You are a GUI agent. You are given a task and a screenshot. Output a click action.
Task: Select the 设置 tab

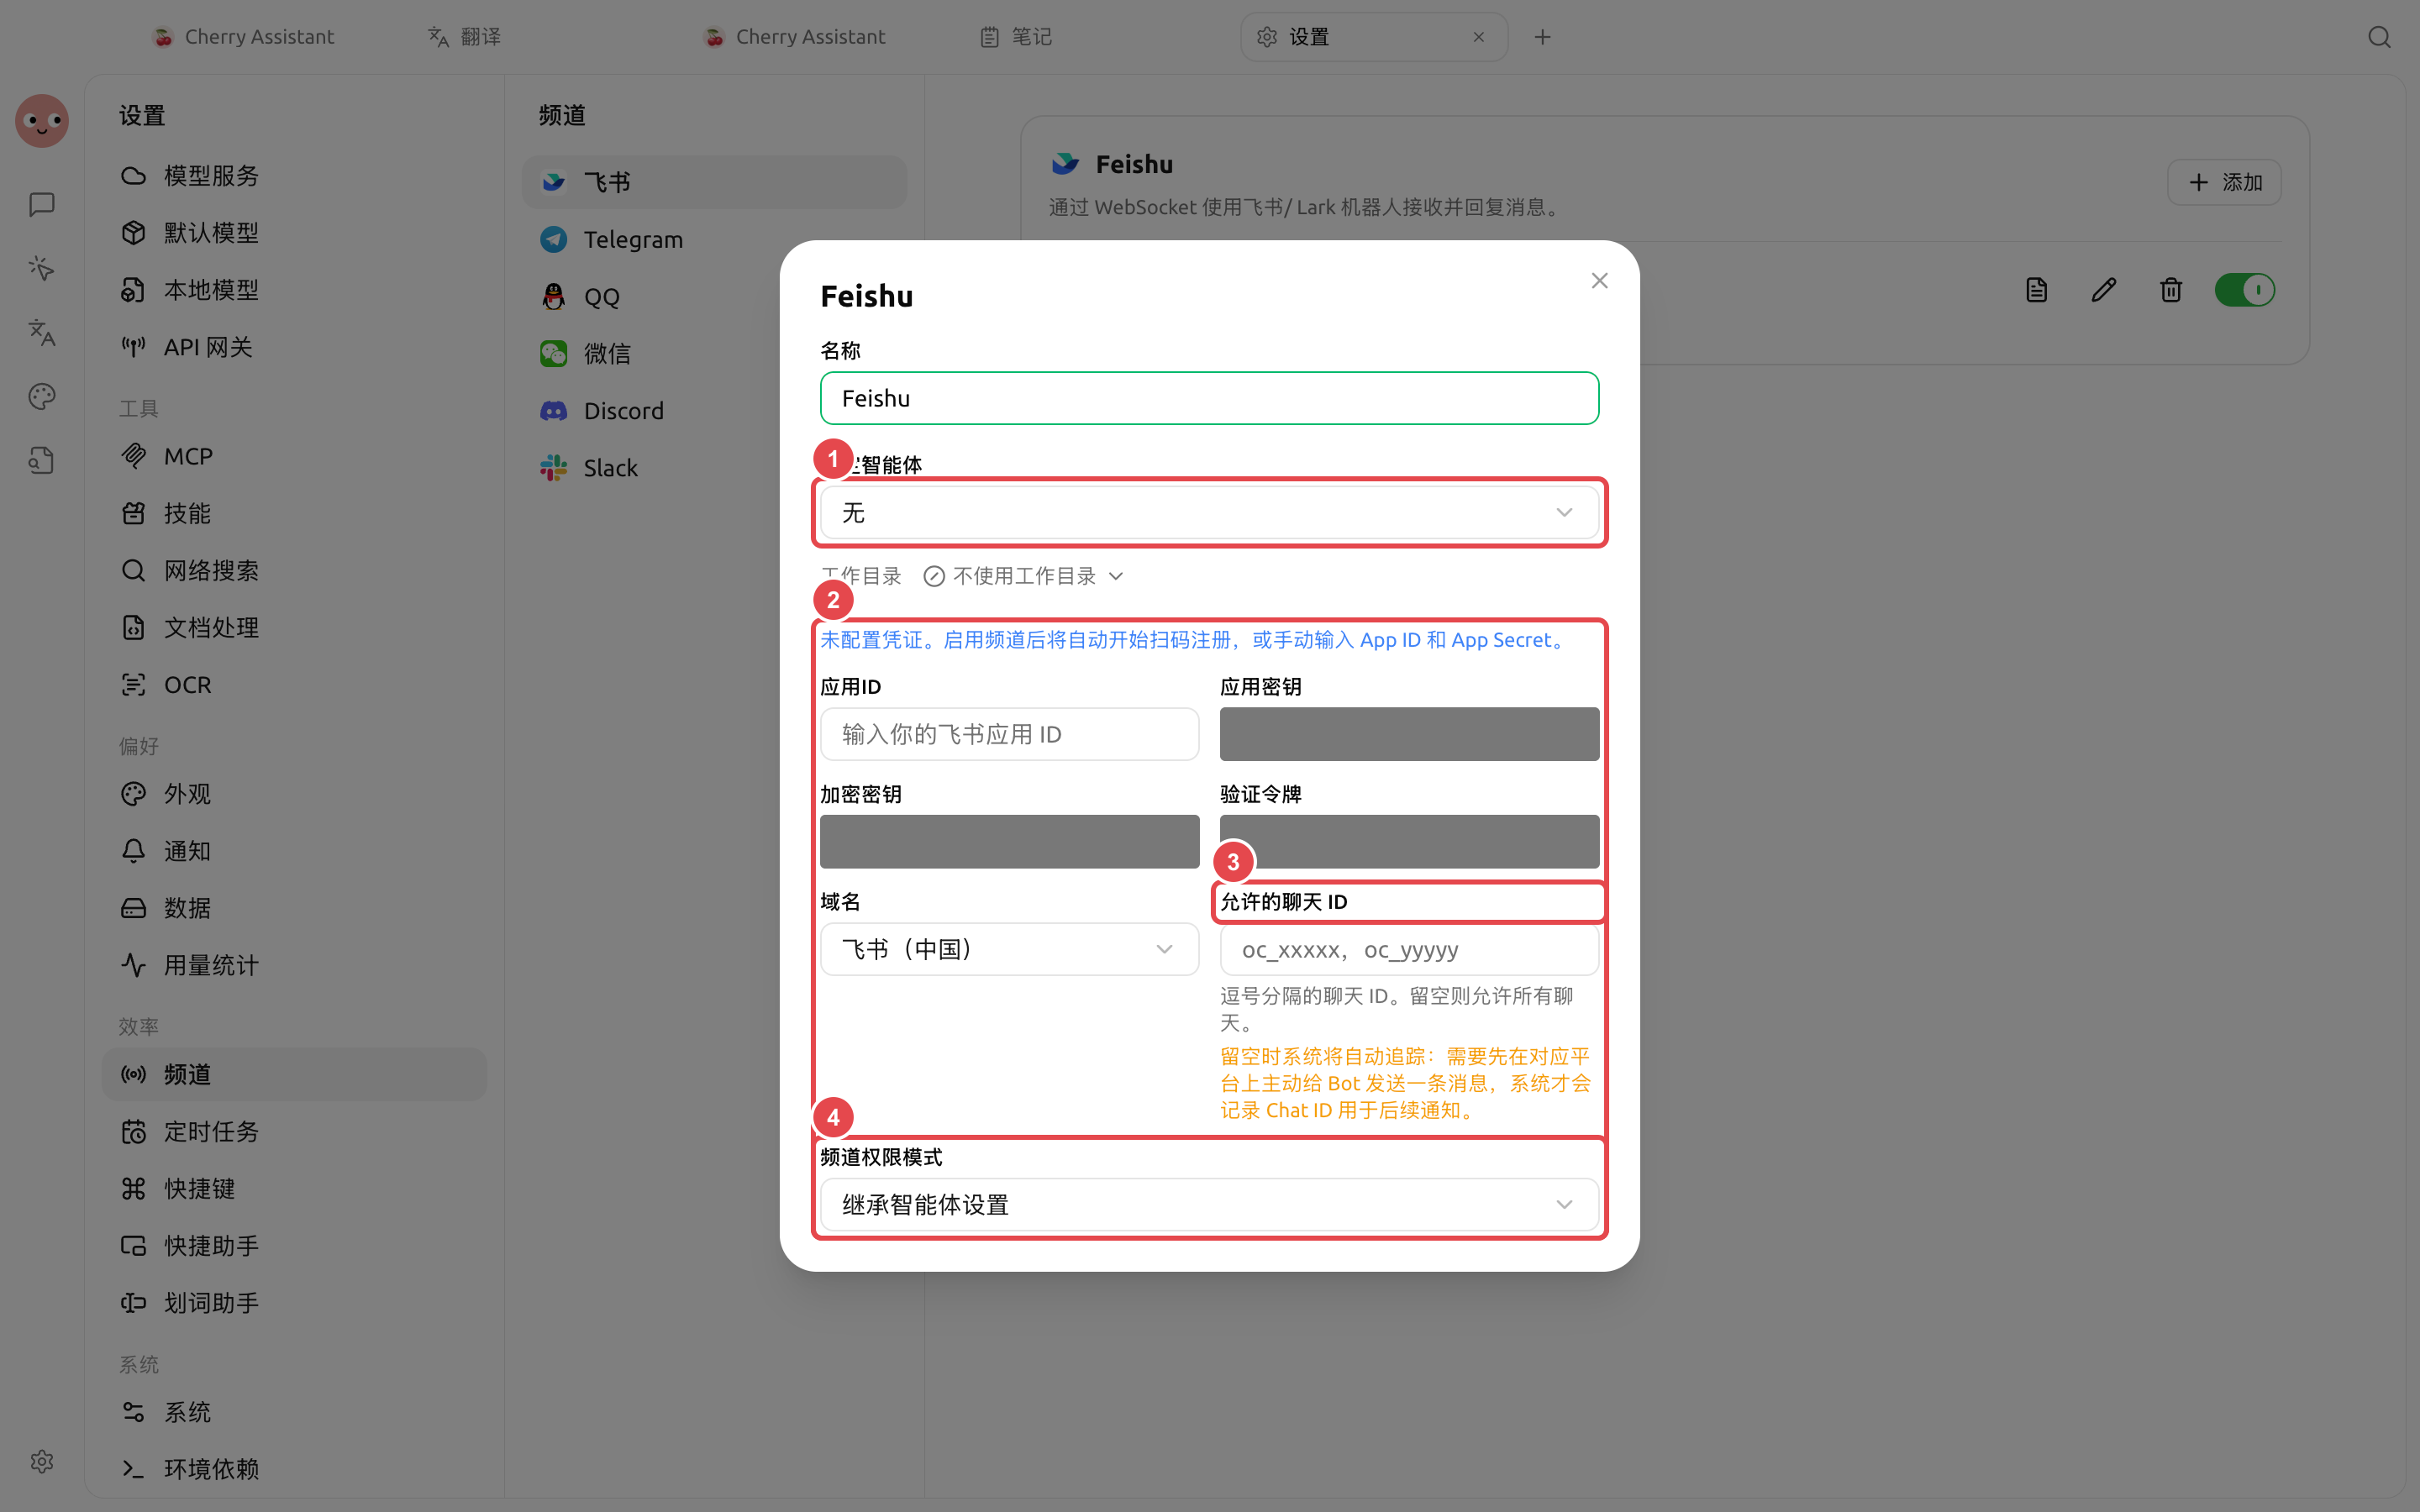coord(1373,37)
